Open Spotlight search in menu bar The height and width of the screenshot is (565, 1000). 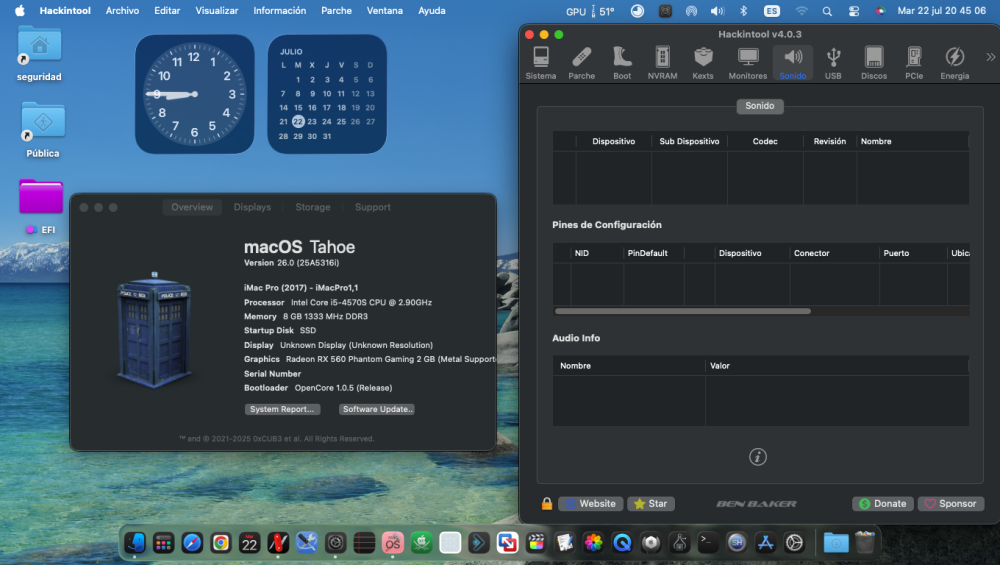(827, 11)
